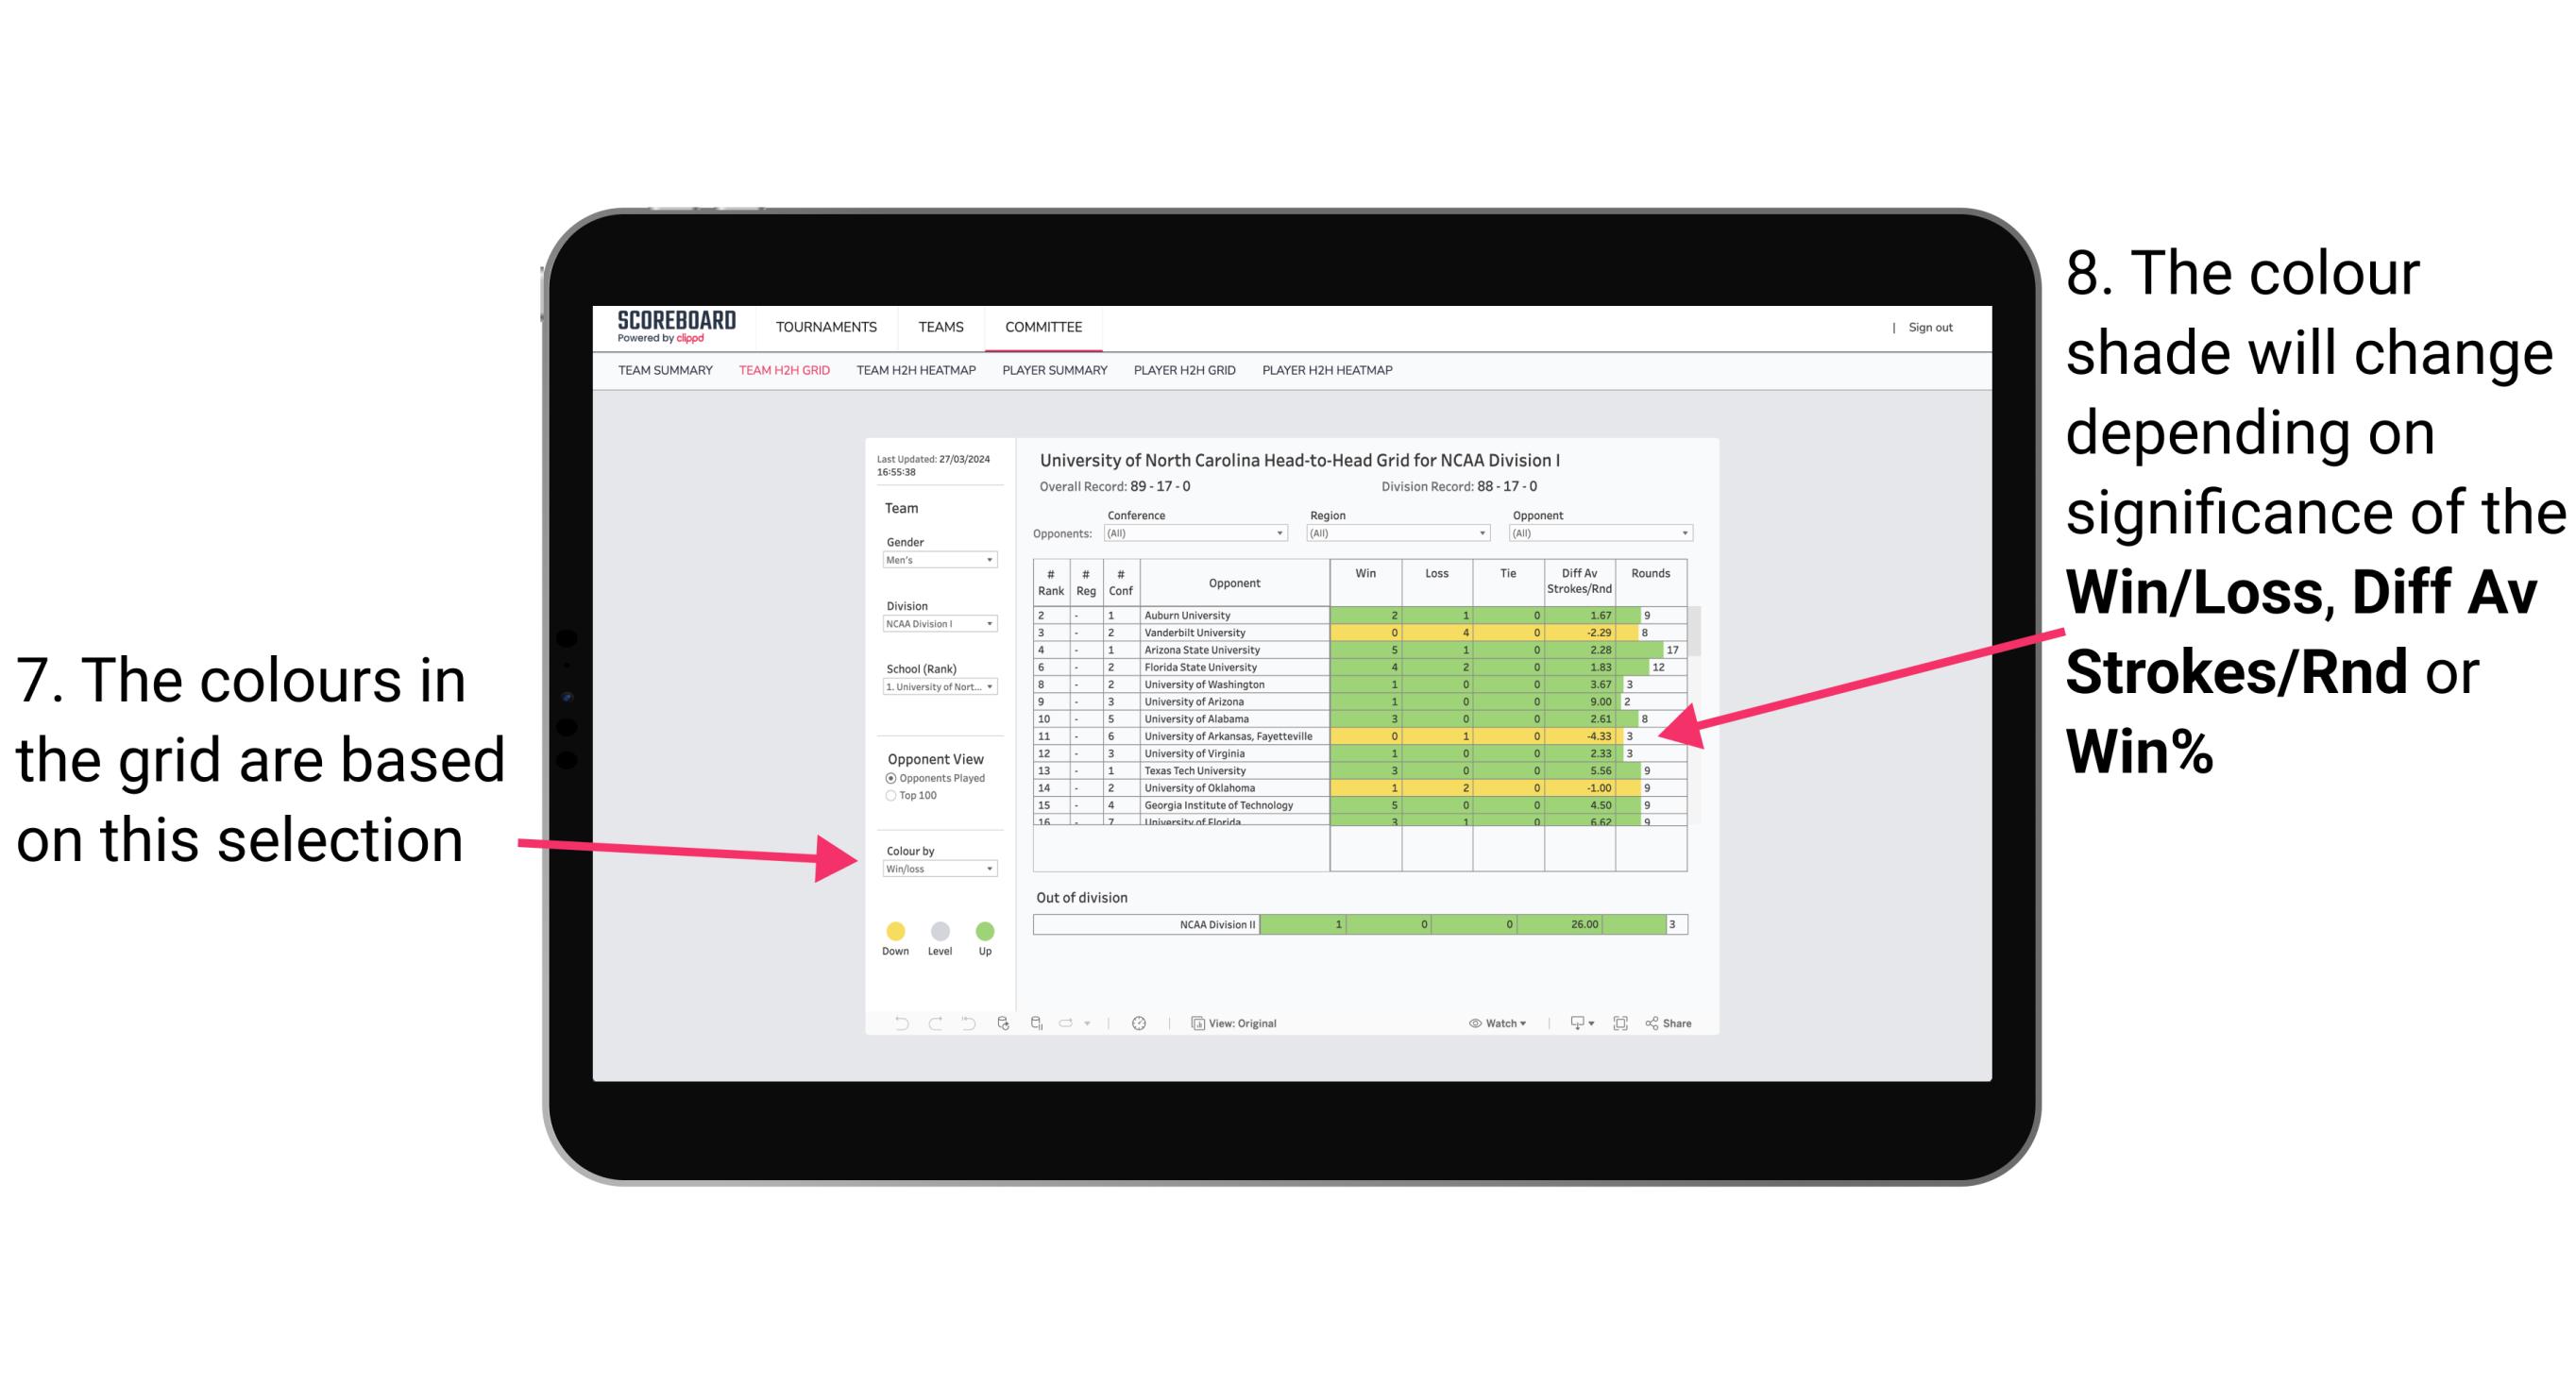Click the Down colour swatch legend

pyautogui.click(x=891, y=928)
